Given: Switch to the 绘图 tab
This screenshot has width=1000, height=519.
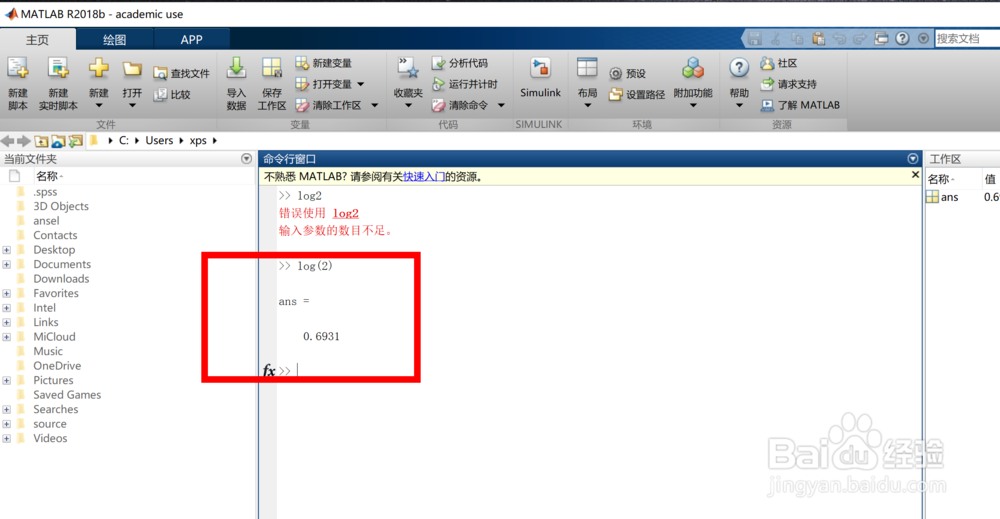Looking at the screenshot, I should (x=115, y=40).
